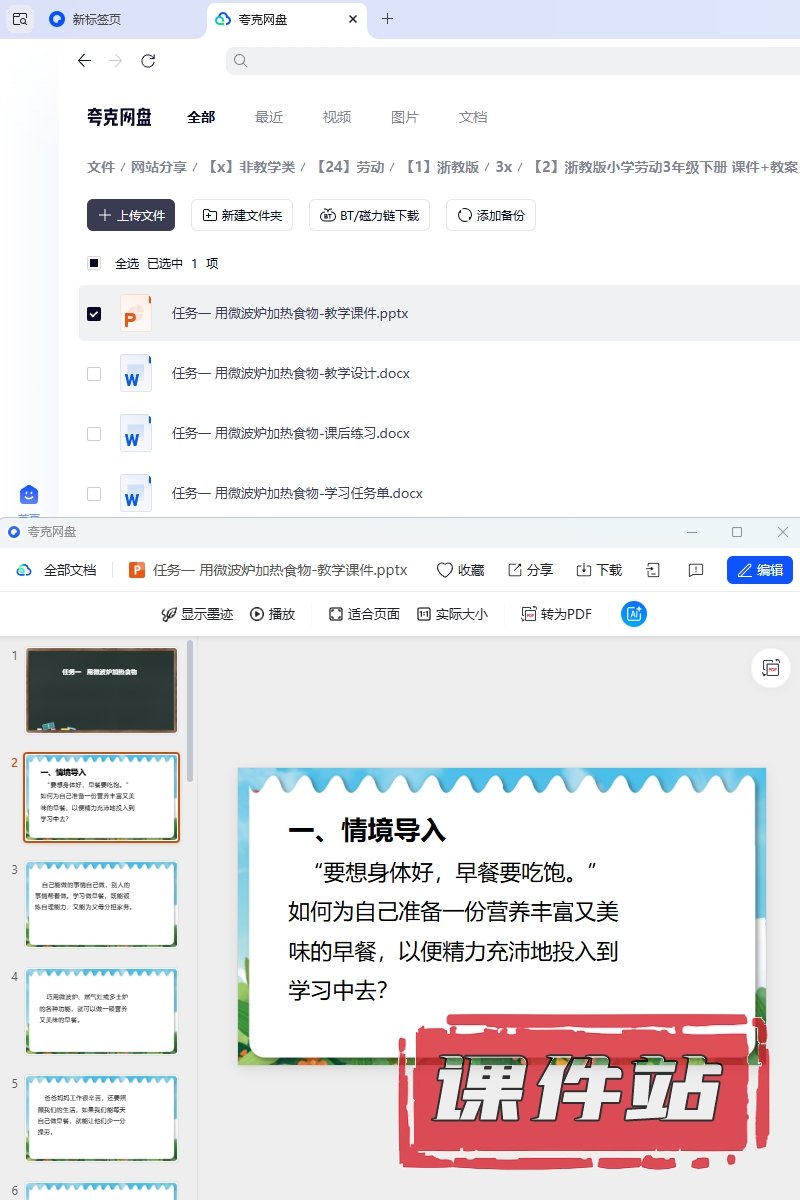This screenshot has width=800, height=1200.
Task: Click the 分享 share icon
Action: tap(515, 570)
